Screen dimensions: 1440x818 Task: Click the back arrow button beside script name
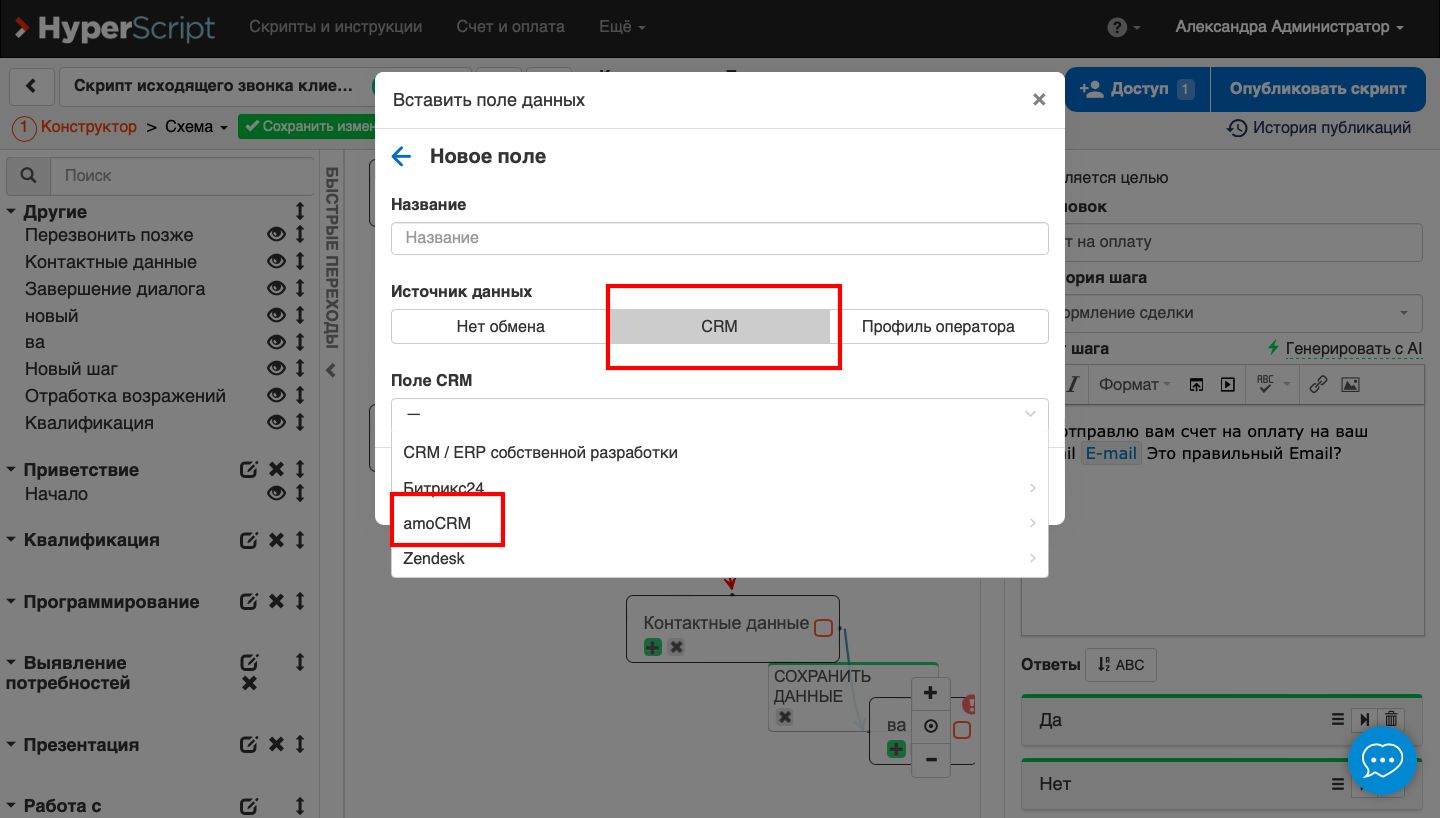(31, 87)
